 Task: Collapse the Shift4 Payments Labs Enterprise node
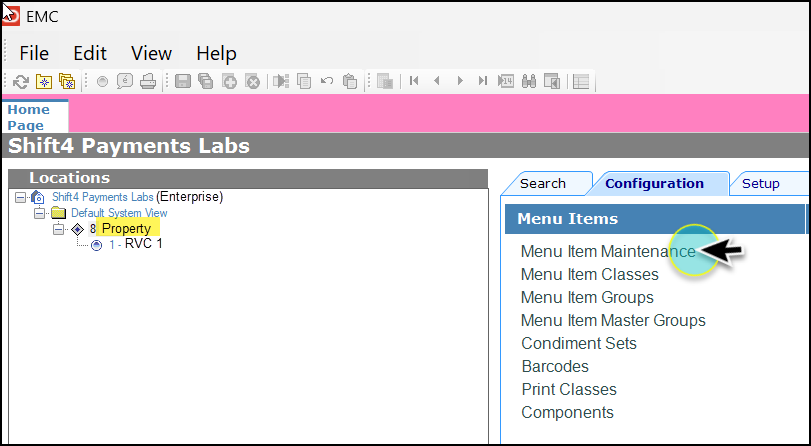pos(20,197)
